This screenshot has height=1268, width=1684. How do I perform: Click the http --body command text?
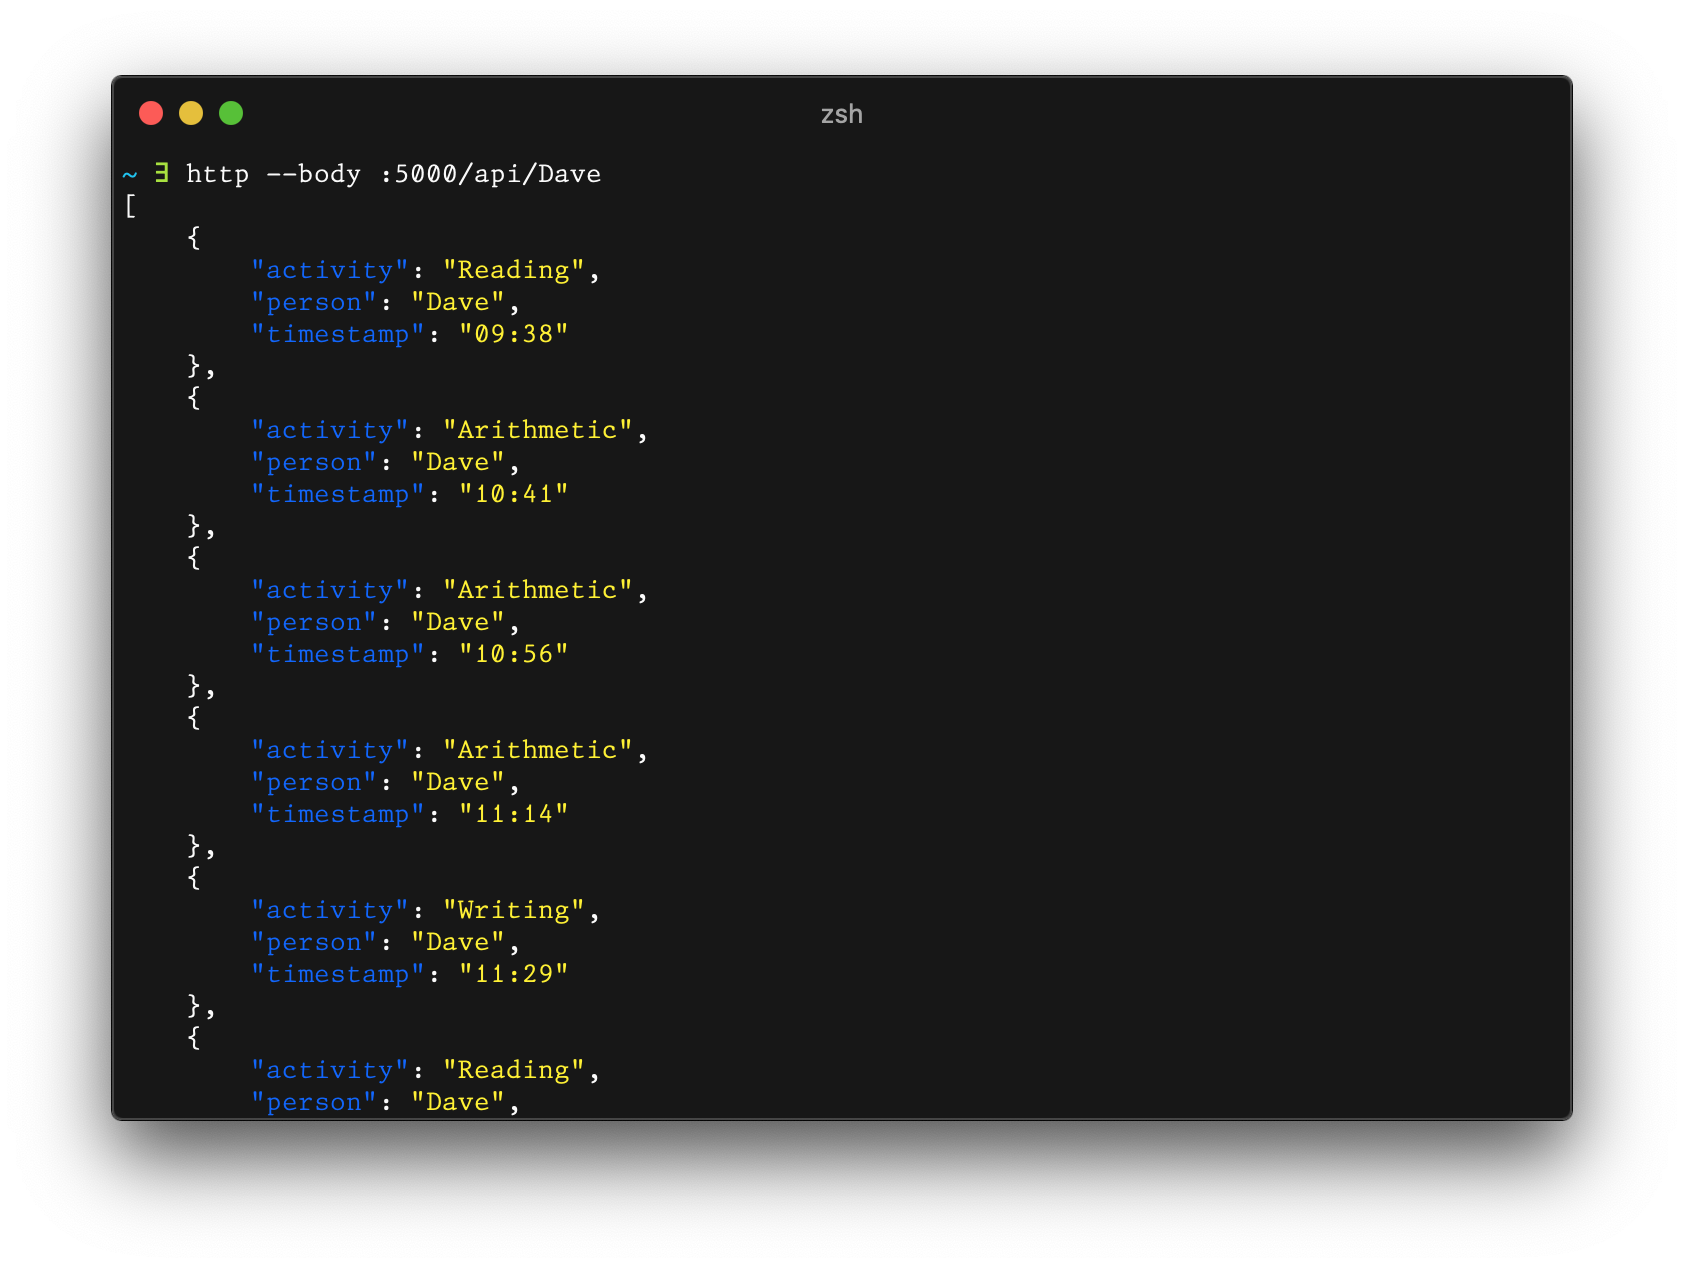click(273, 173)
